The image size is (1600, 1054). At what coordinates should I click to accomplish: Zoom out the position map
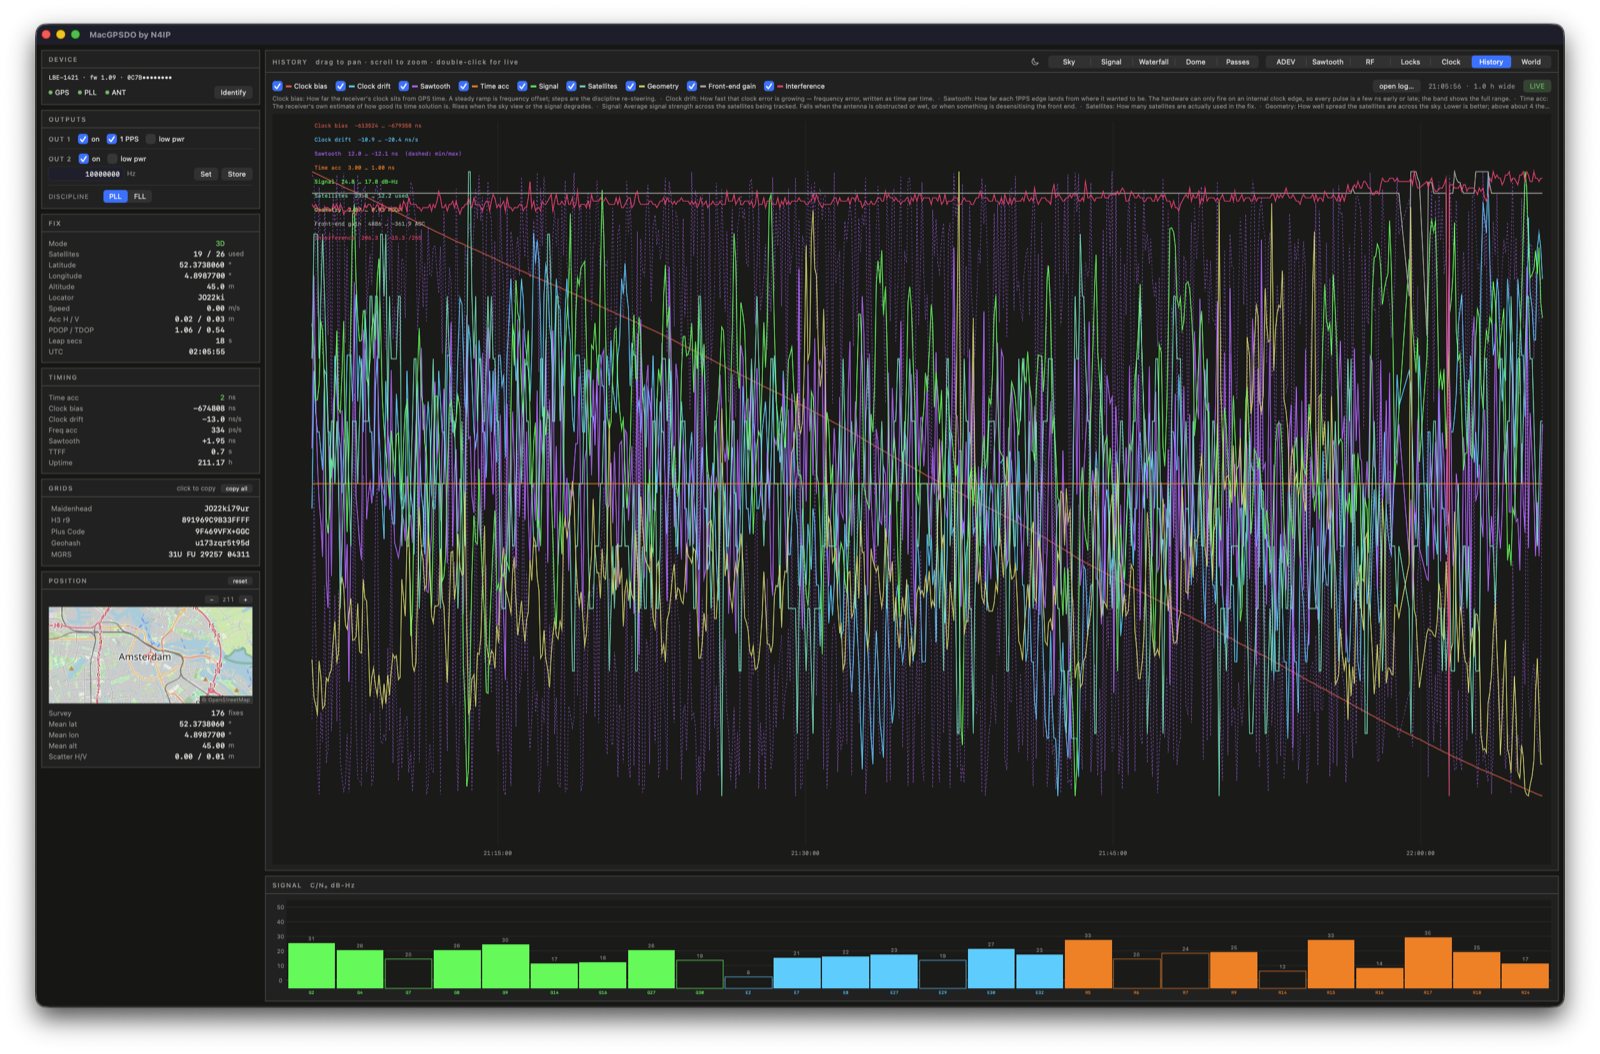(x=211, y=600)
